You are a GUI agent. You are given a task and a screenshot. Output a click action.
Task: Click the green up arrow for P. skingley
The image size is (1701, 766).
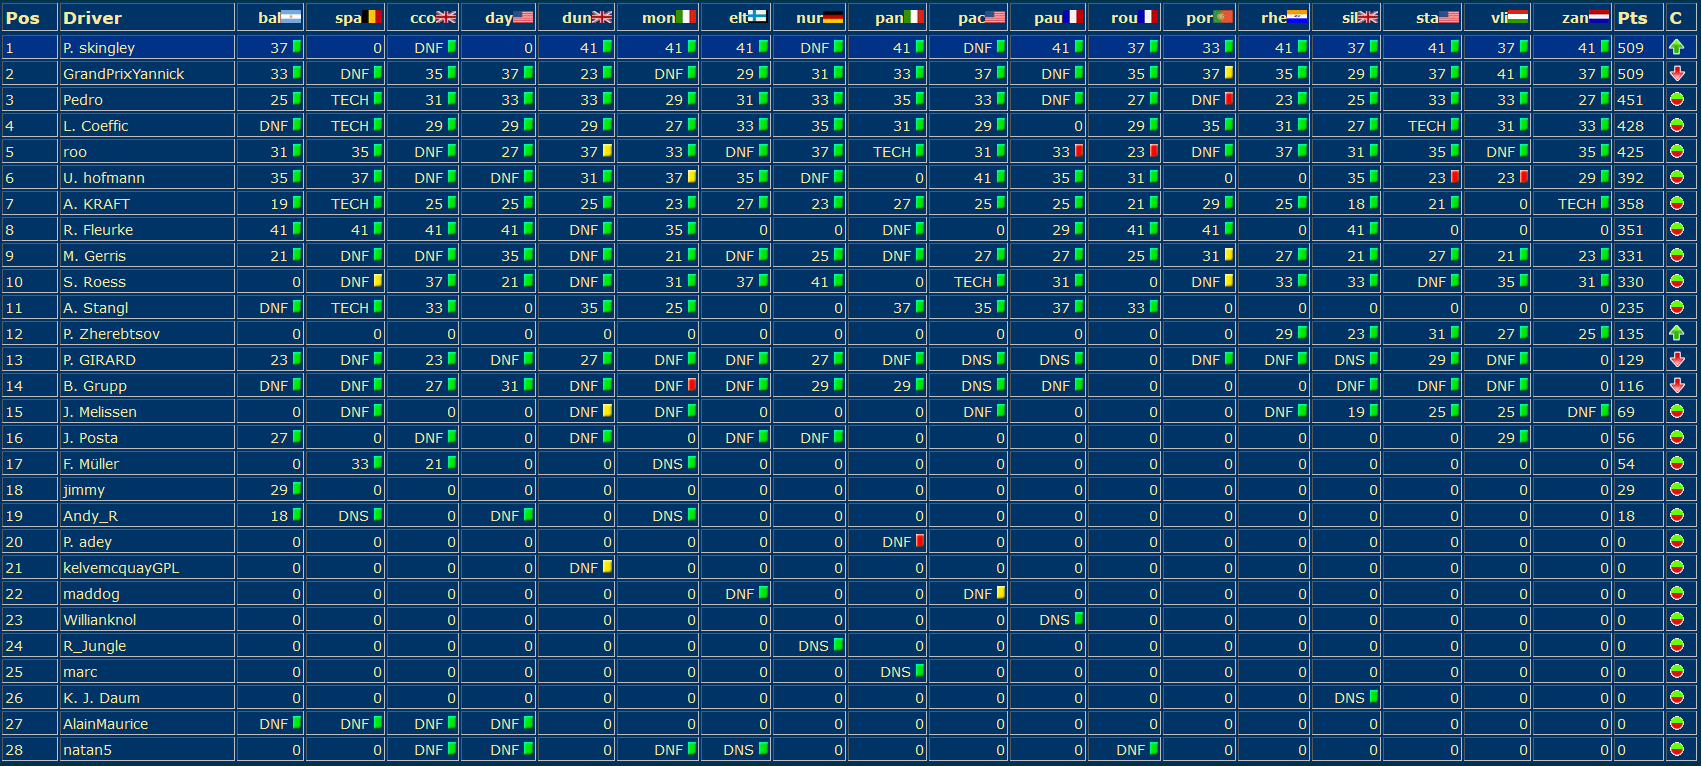click(1677, 47)
